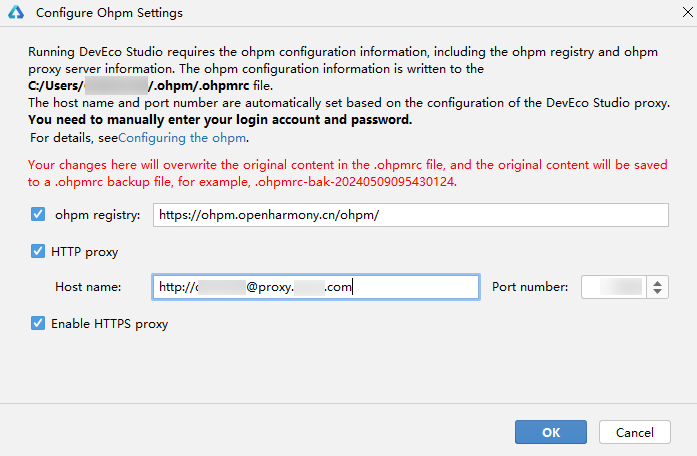Increase port number with up arrow
The image size is (697, 456).
coord(658,282)
